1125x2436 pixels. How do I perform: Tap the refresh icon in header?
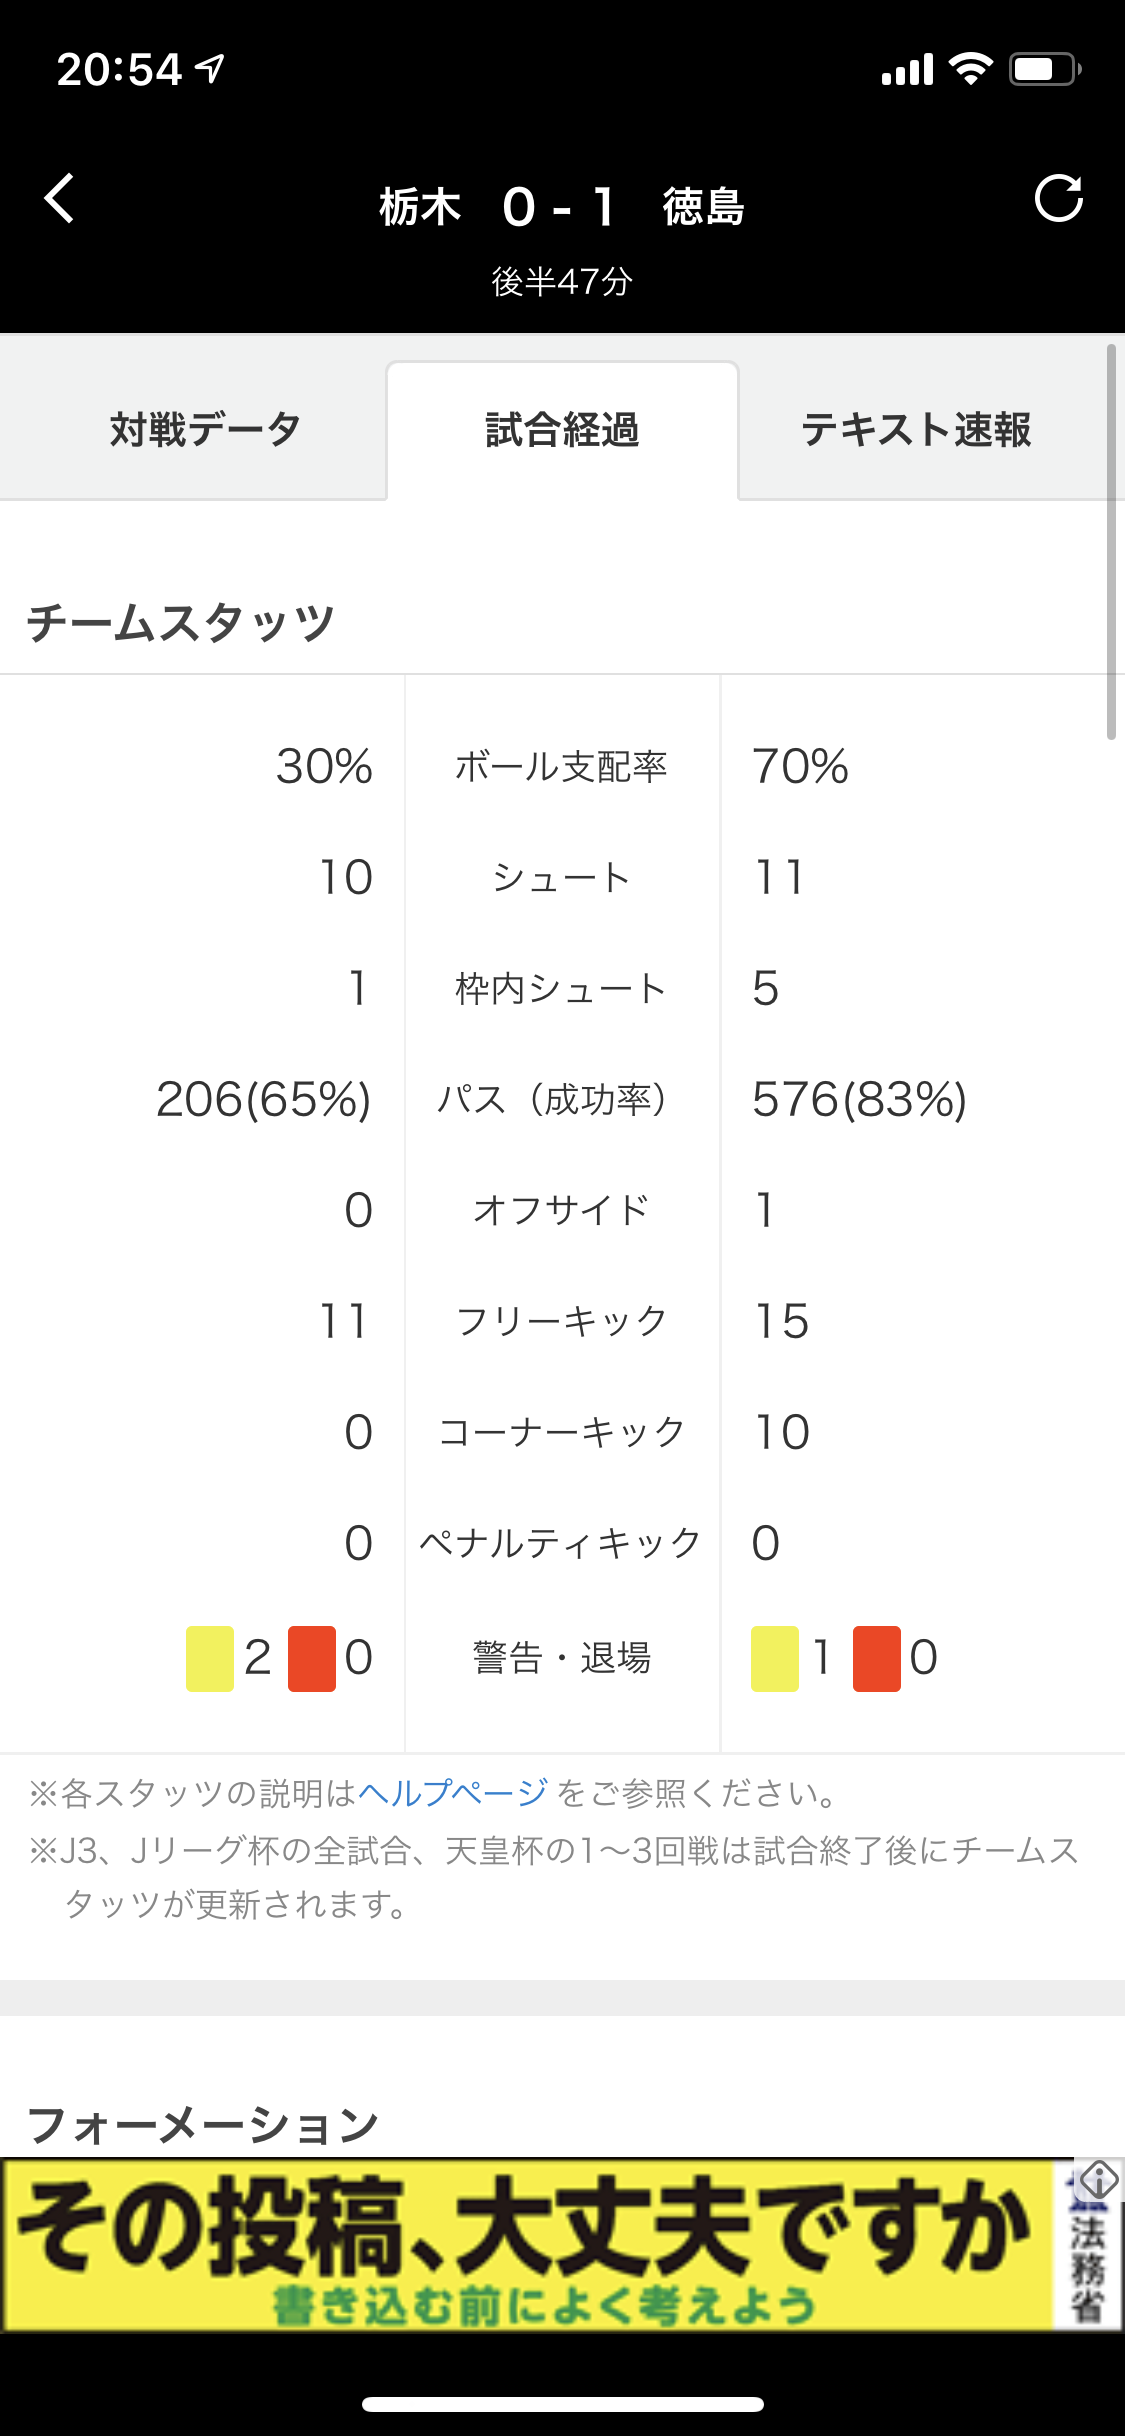coord(1059,198)
